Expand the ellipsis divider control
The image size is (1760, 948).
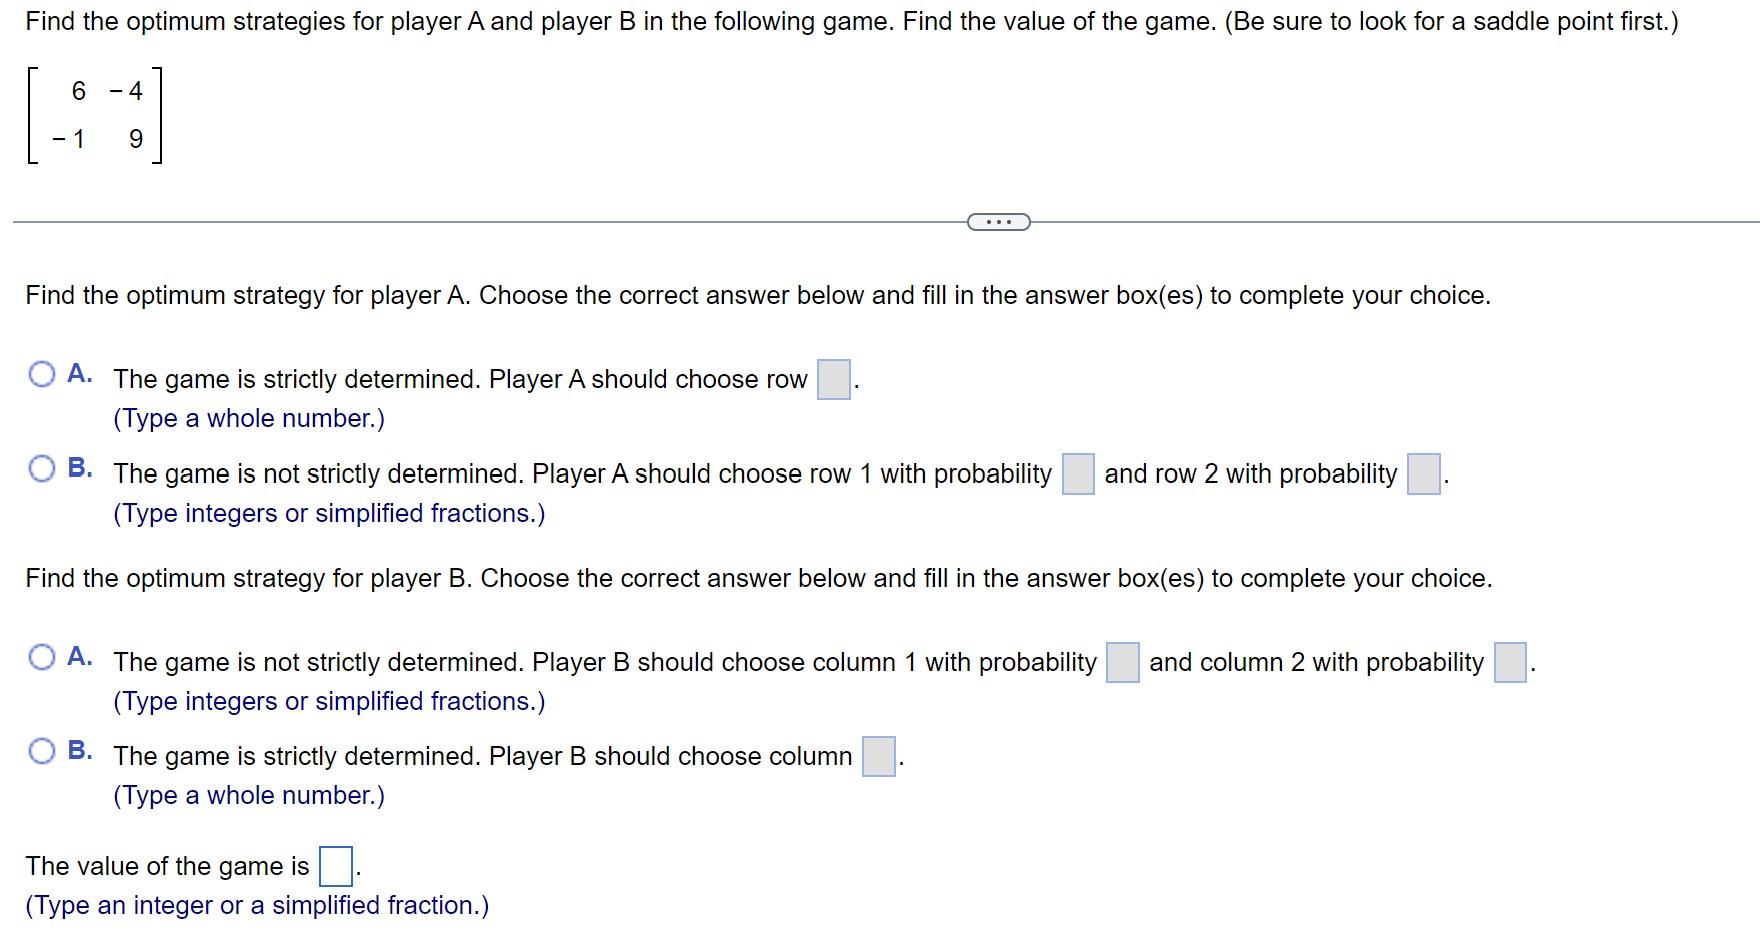click(998, 222)
